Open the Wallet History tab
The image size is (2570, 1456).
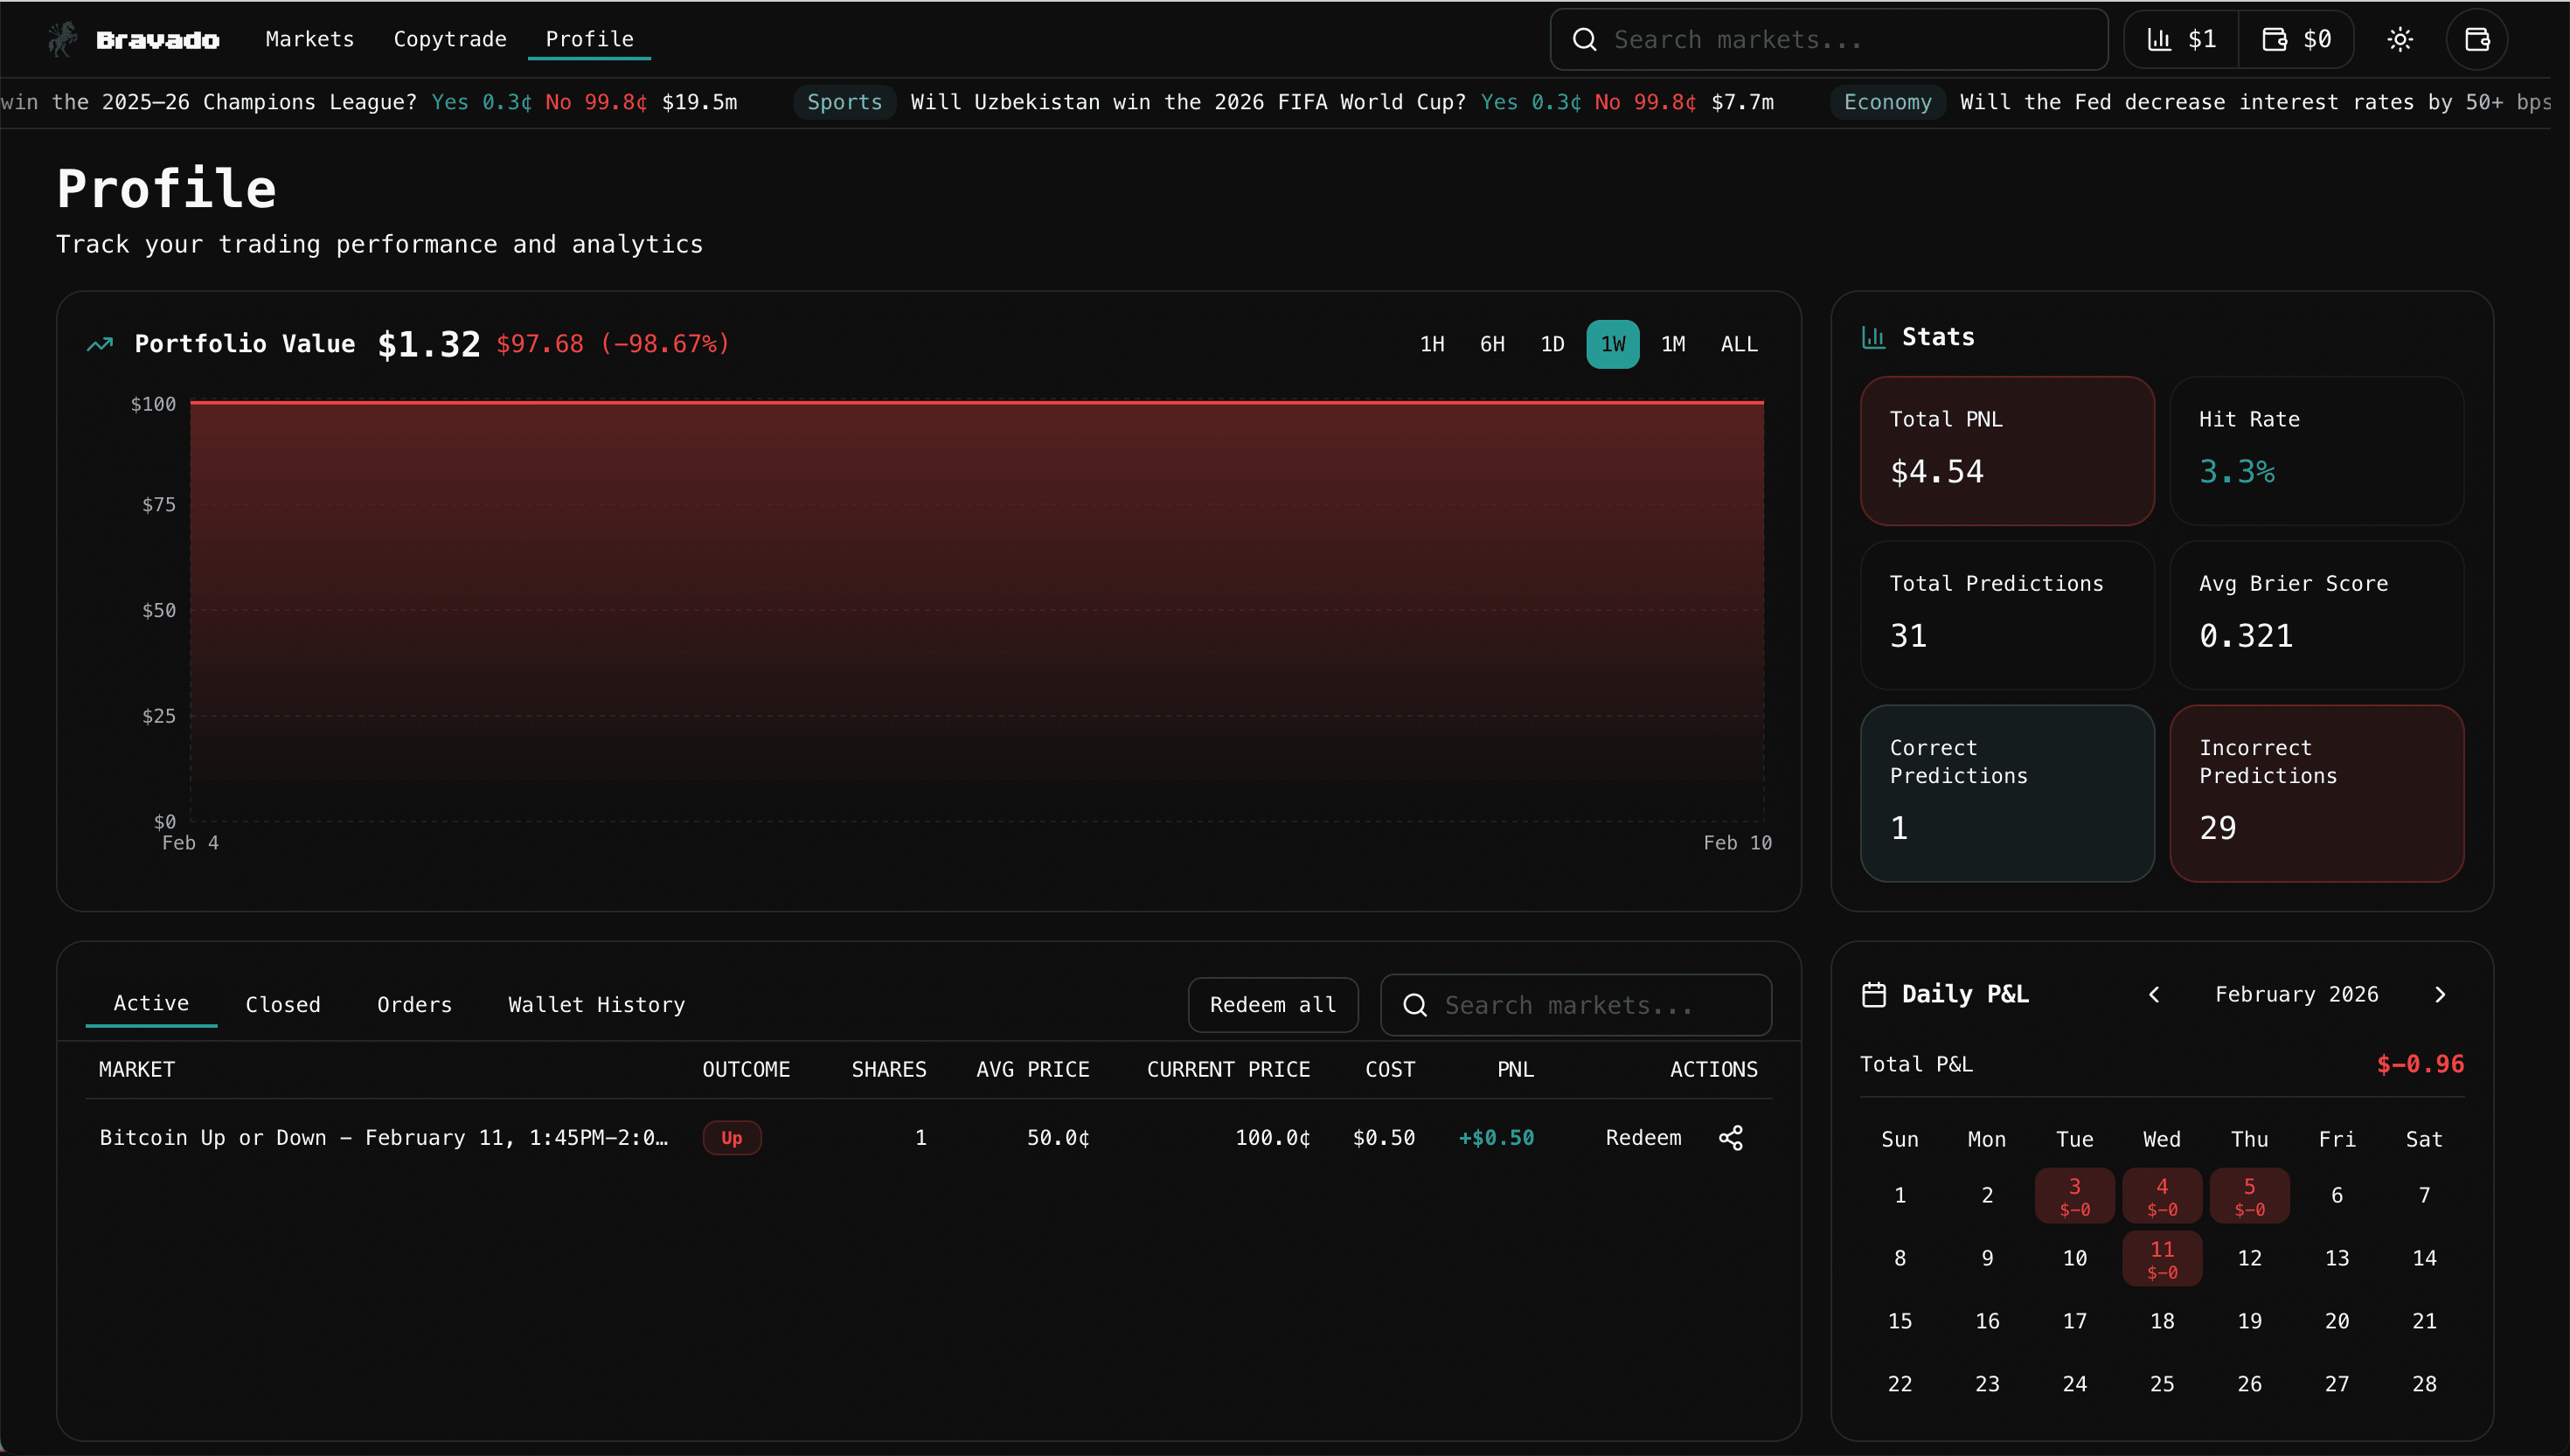click(x=596, y=1004)
